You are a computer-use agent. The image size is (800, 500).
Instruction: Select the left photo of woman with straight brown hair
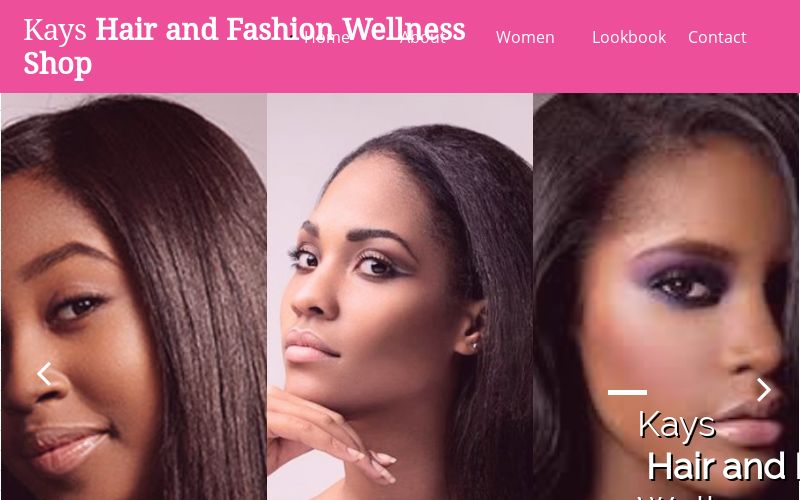134,296
